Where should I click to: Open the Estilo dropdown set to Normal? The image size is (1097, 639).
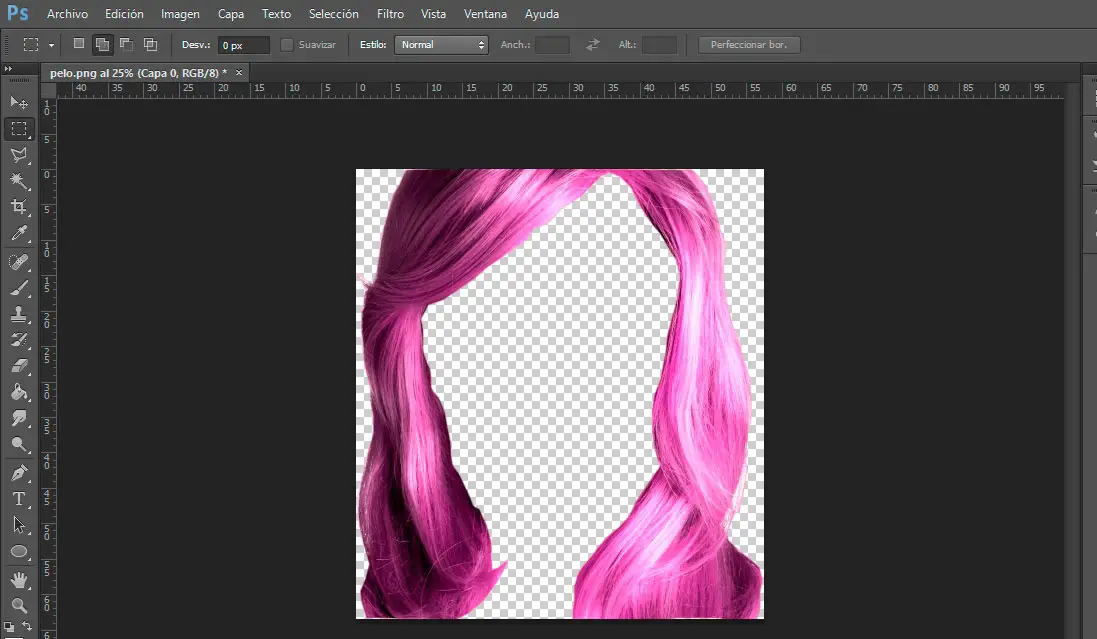[x=441, y=45]
